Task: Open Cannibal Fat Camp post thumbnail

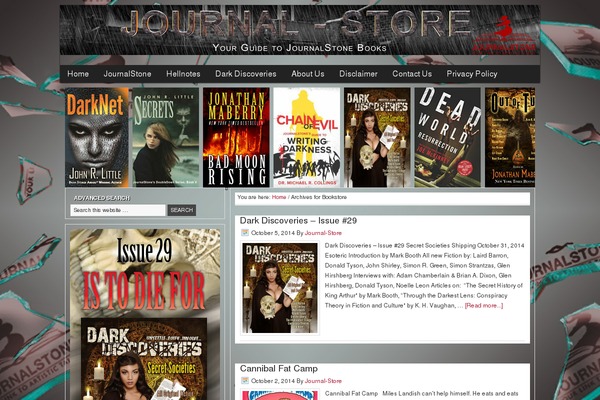Action: coord(280,395)
